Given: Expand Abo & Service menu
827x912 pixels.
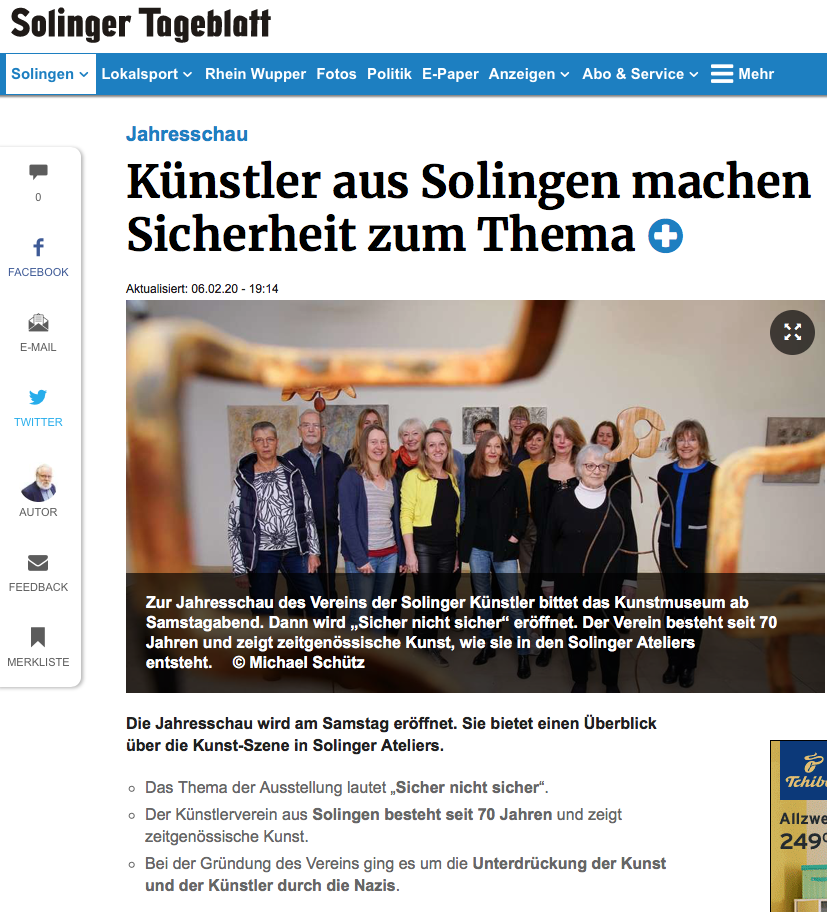Looking at the screenshot, I should point(640,74).
